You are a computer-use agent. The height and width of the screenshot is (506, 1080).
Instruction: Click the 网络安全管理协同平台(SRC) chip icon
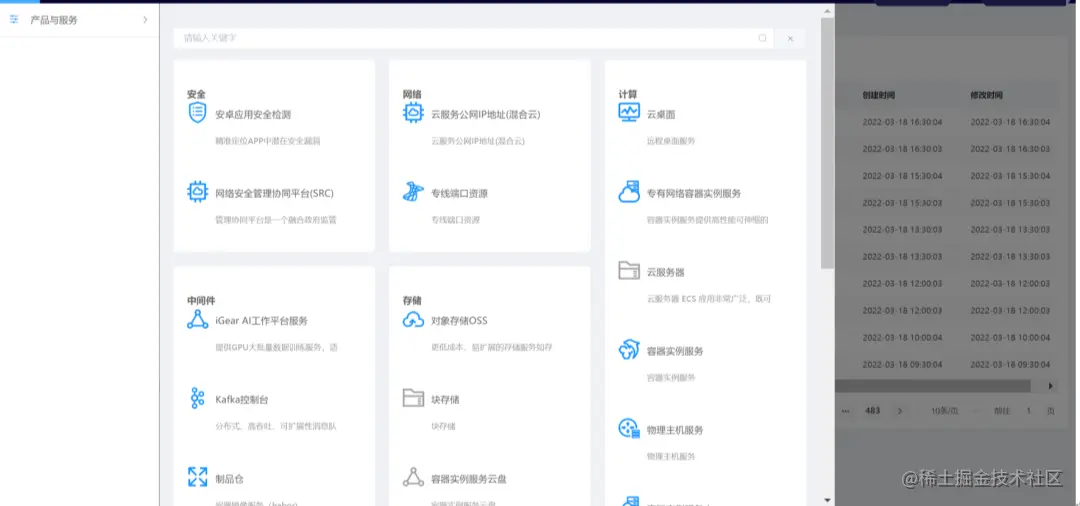[198, 191]
